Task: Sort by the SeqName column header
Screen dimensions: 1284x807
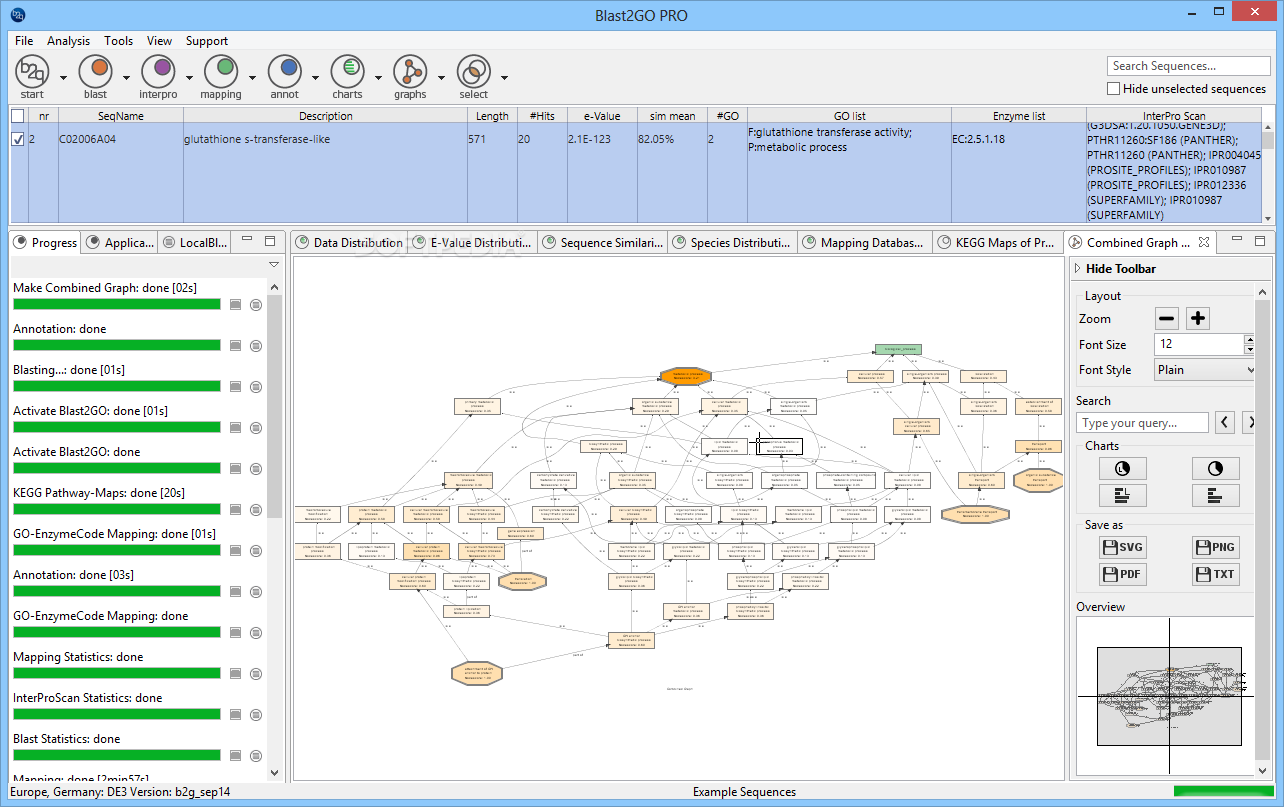Action: click(120, 116)
